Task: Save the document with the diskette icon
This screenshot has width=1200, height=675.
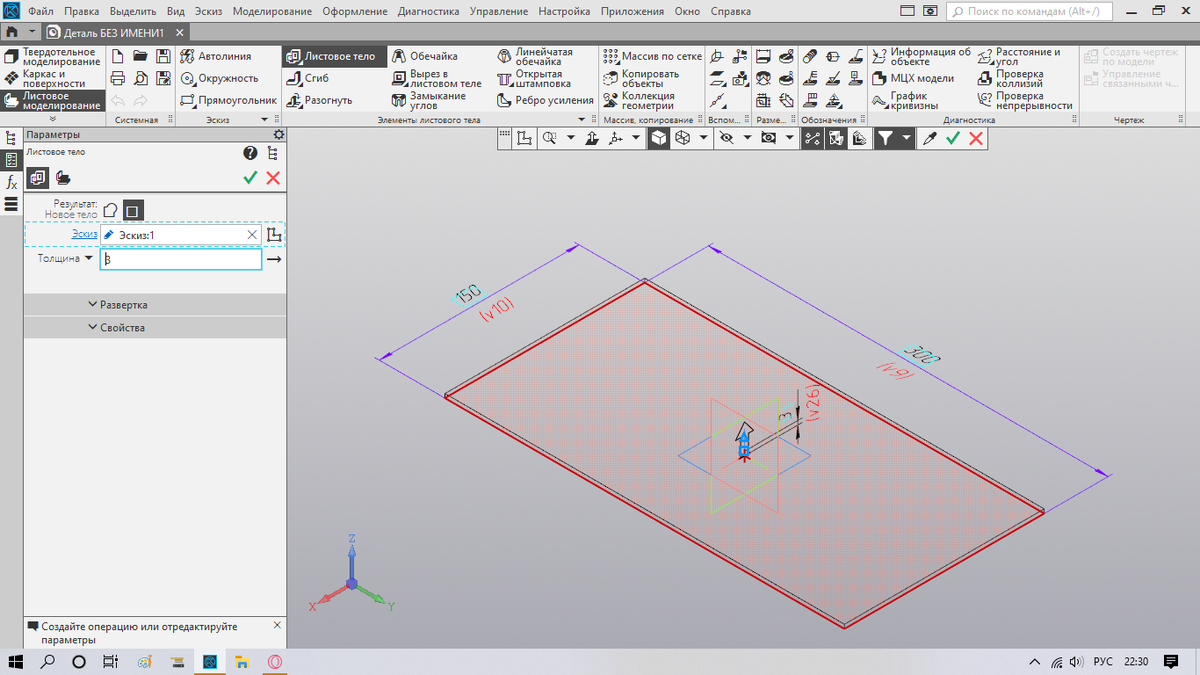Action: (163, 56)
